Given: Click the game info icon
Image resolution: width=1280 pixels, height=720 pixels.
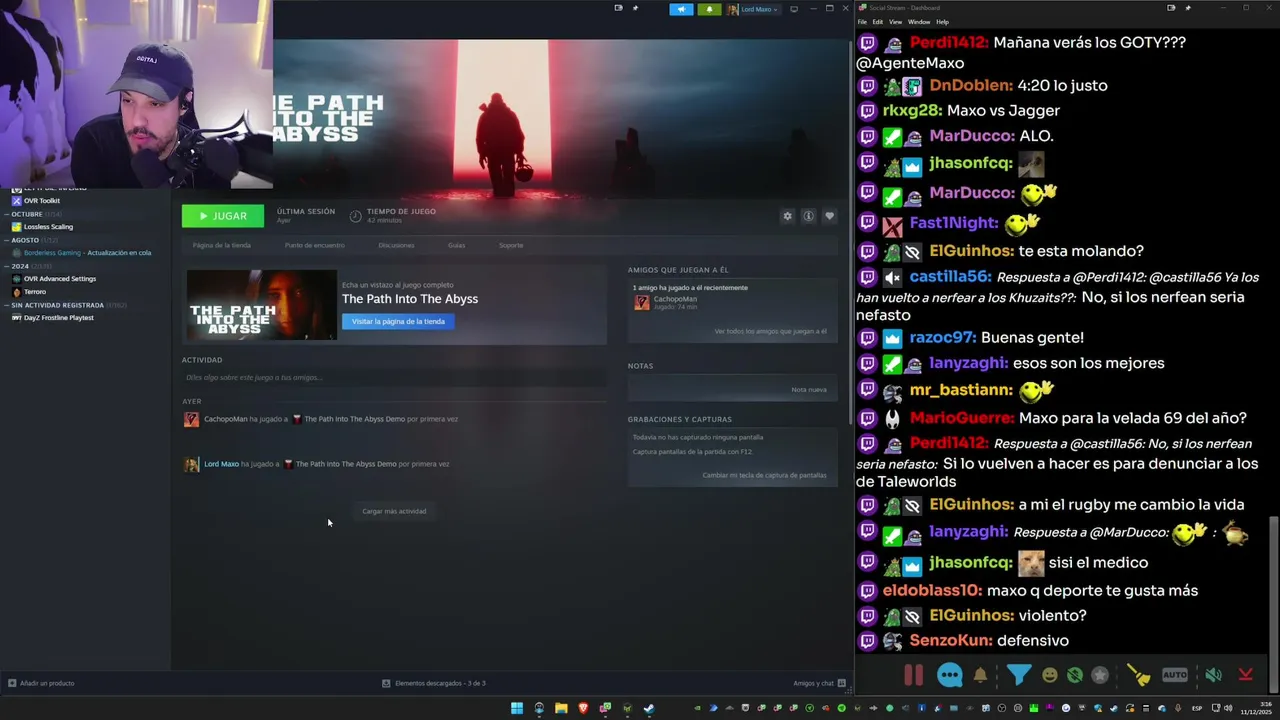Looking at the screenshot, I should [808, 216].
